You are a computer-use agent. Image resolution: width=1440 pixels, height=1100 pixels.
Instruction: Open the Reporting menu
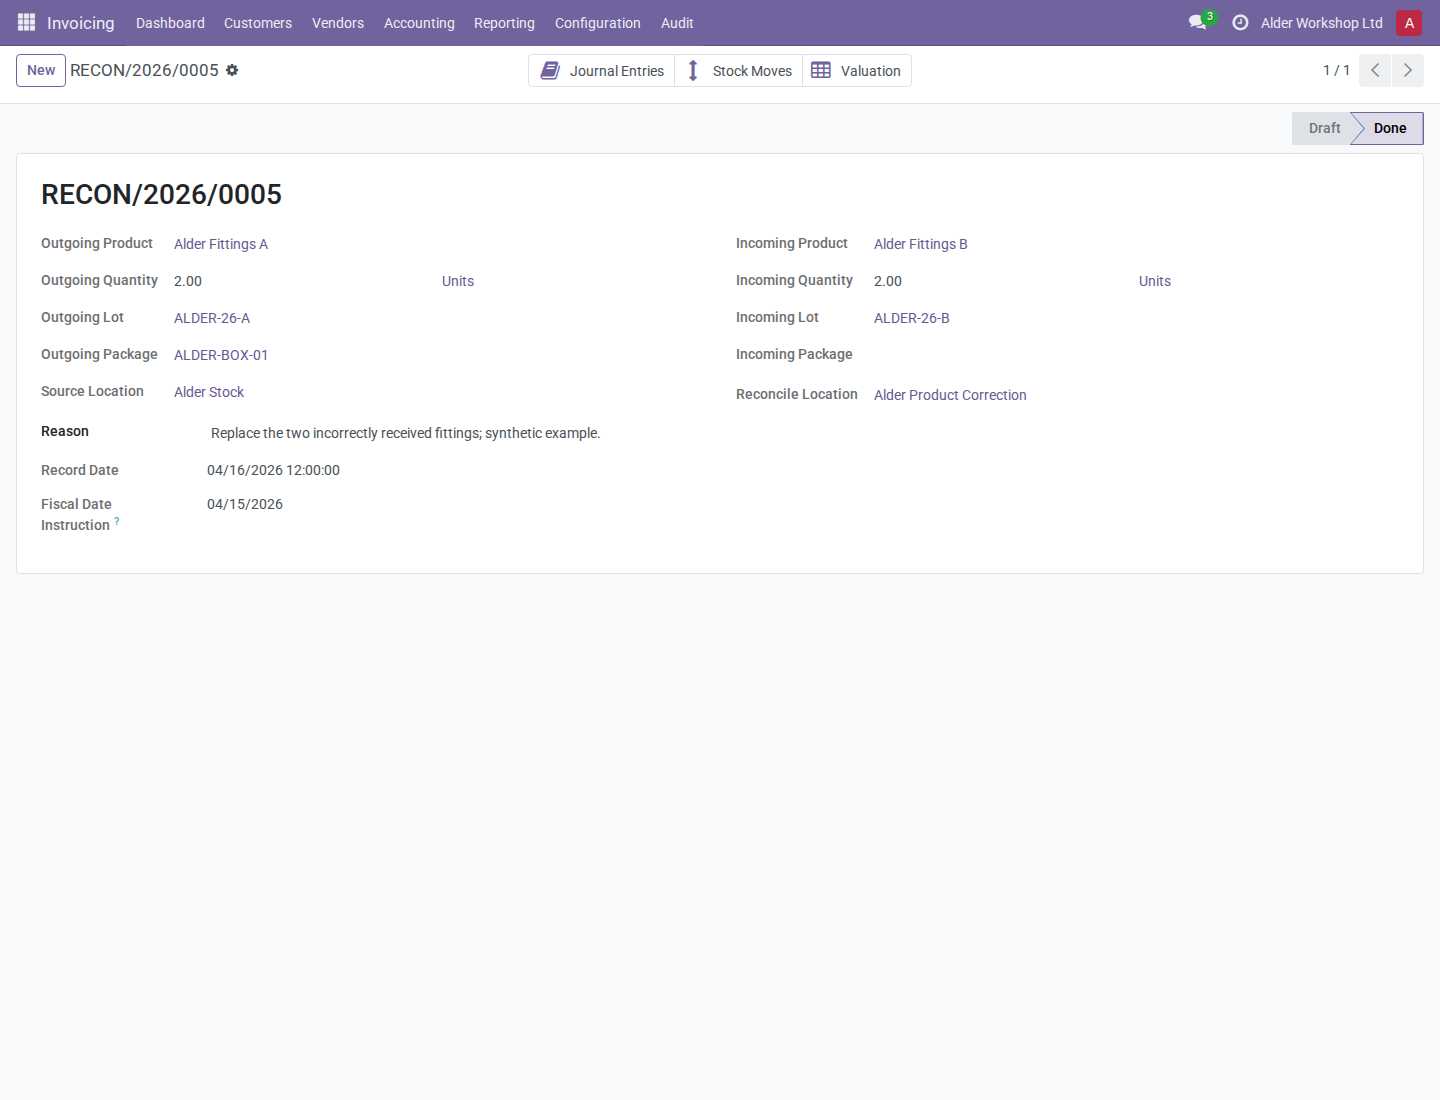[504, 22]
